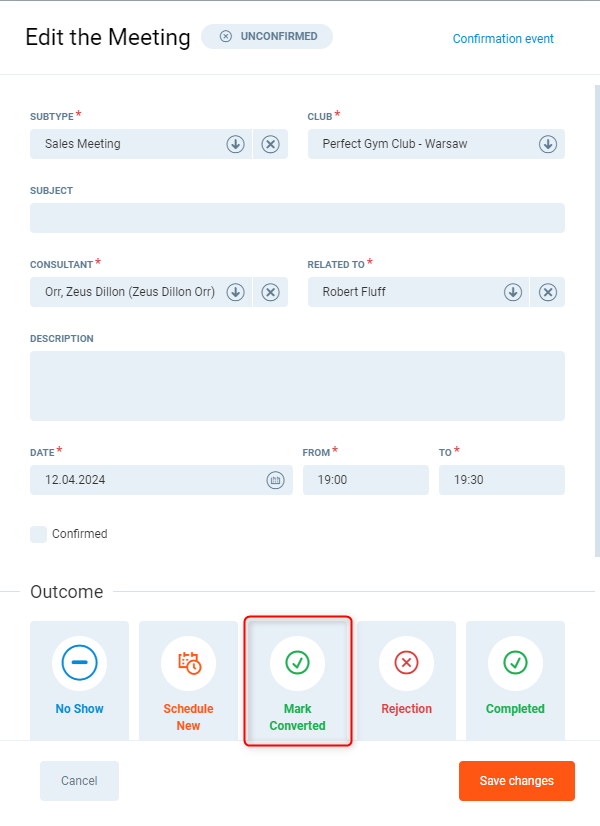
Task: Open the date picker calendar icon
Action: 275,480
